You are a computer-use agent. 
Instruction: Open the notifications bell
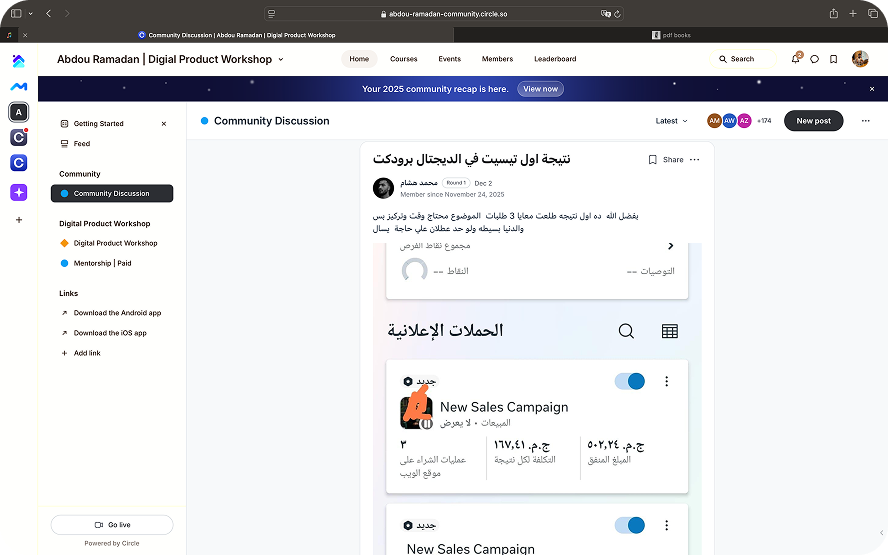(x=795, y=59)
